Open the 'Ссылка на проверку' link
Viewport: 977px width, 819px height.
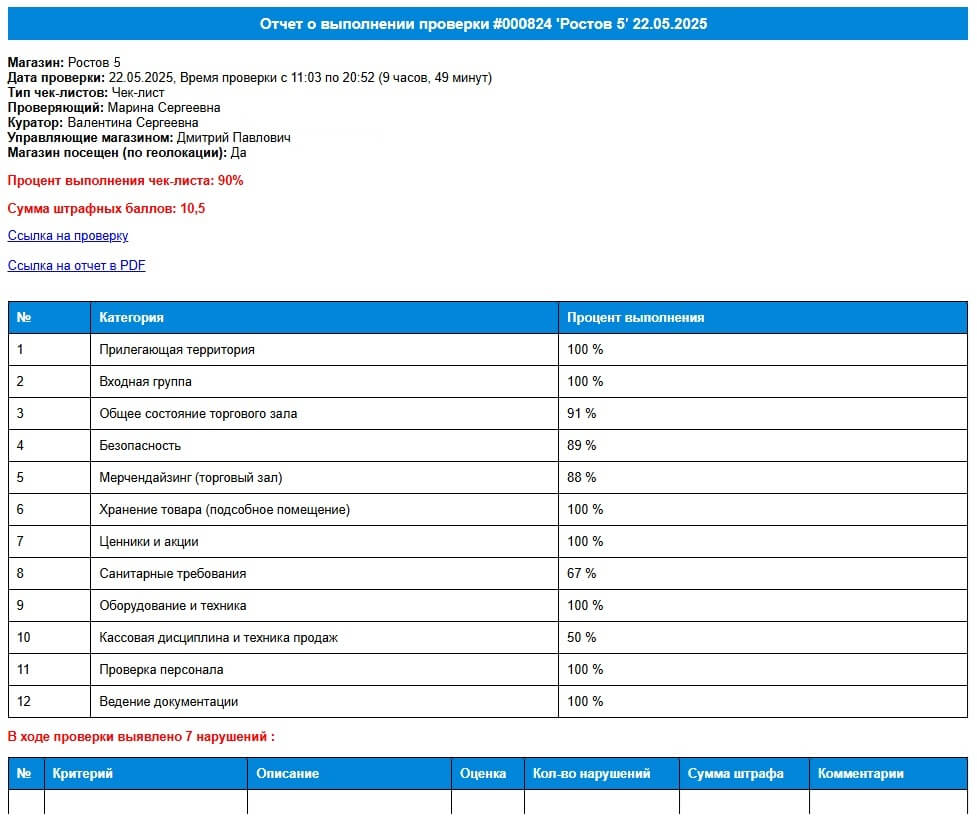(x=68, y=236)
